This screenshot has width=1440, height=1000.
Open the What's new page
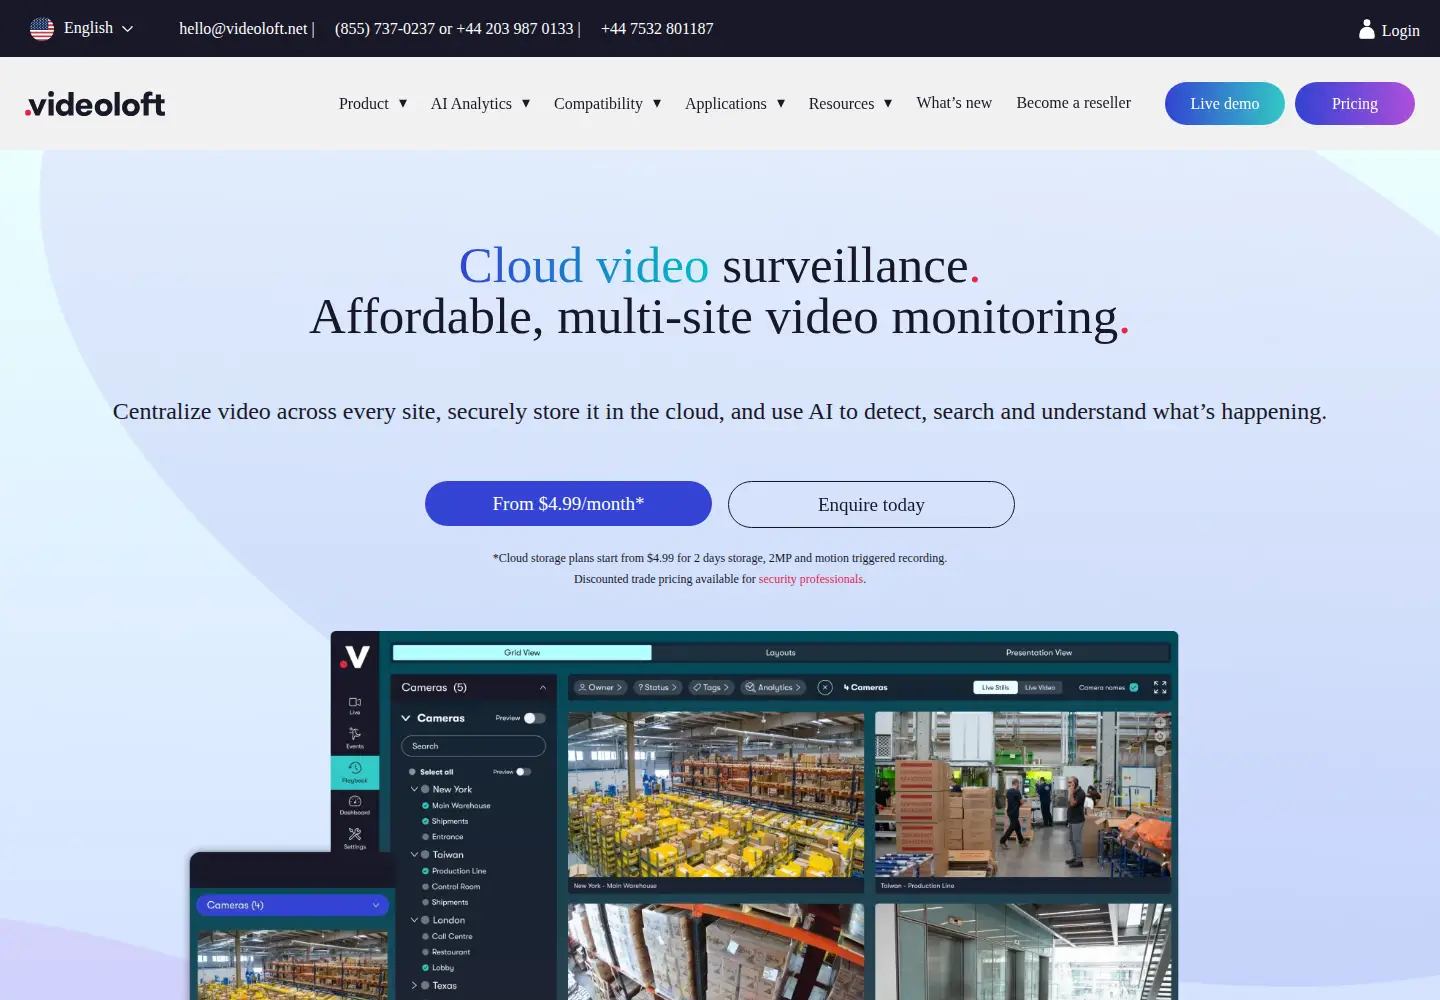click(954, 102)
